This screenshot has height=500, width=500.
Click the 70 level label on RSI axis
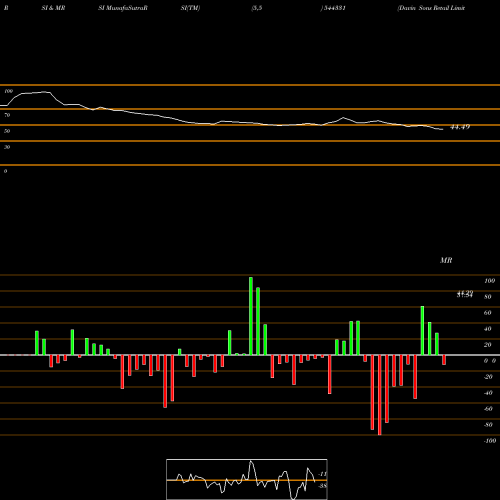coord(7,115)
